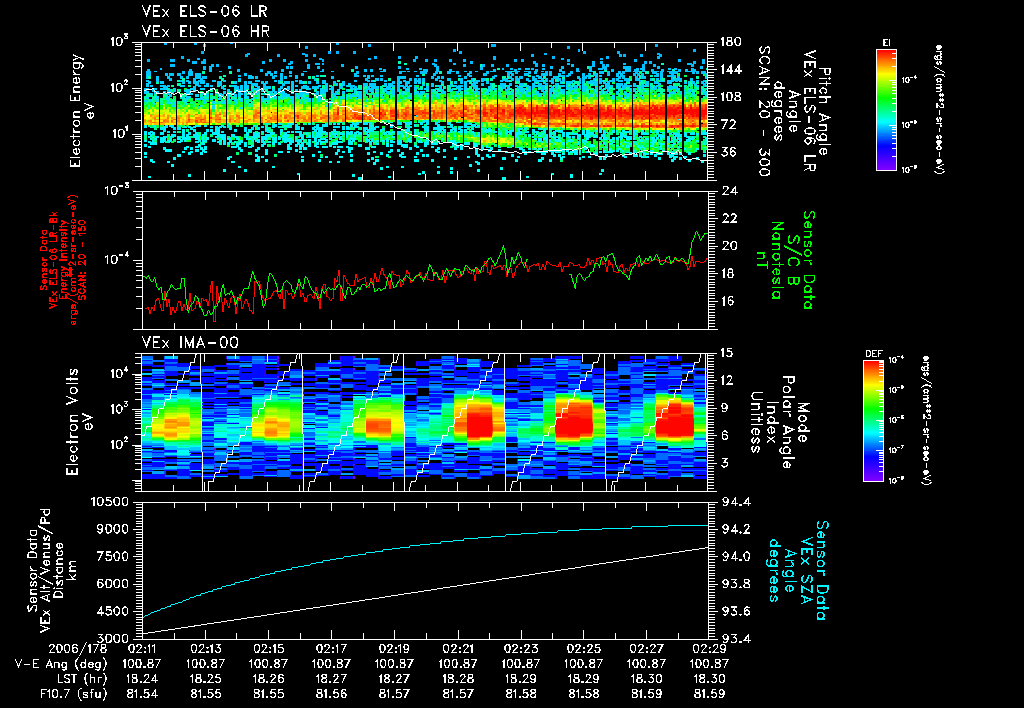The height and width of the screenshot is (708, 1024).
Task: Click the SZA axis tick label 94.2
Action: (x=735, y=529)
